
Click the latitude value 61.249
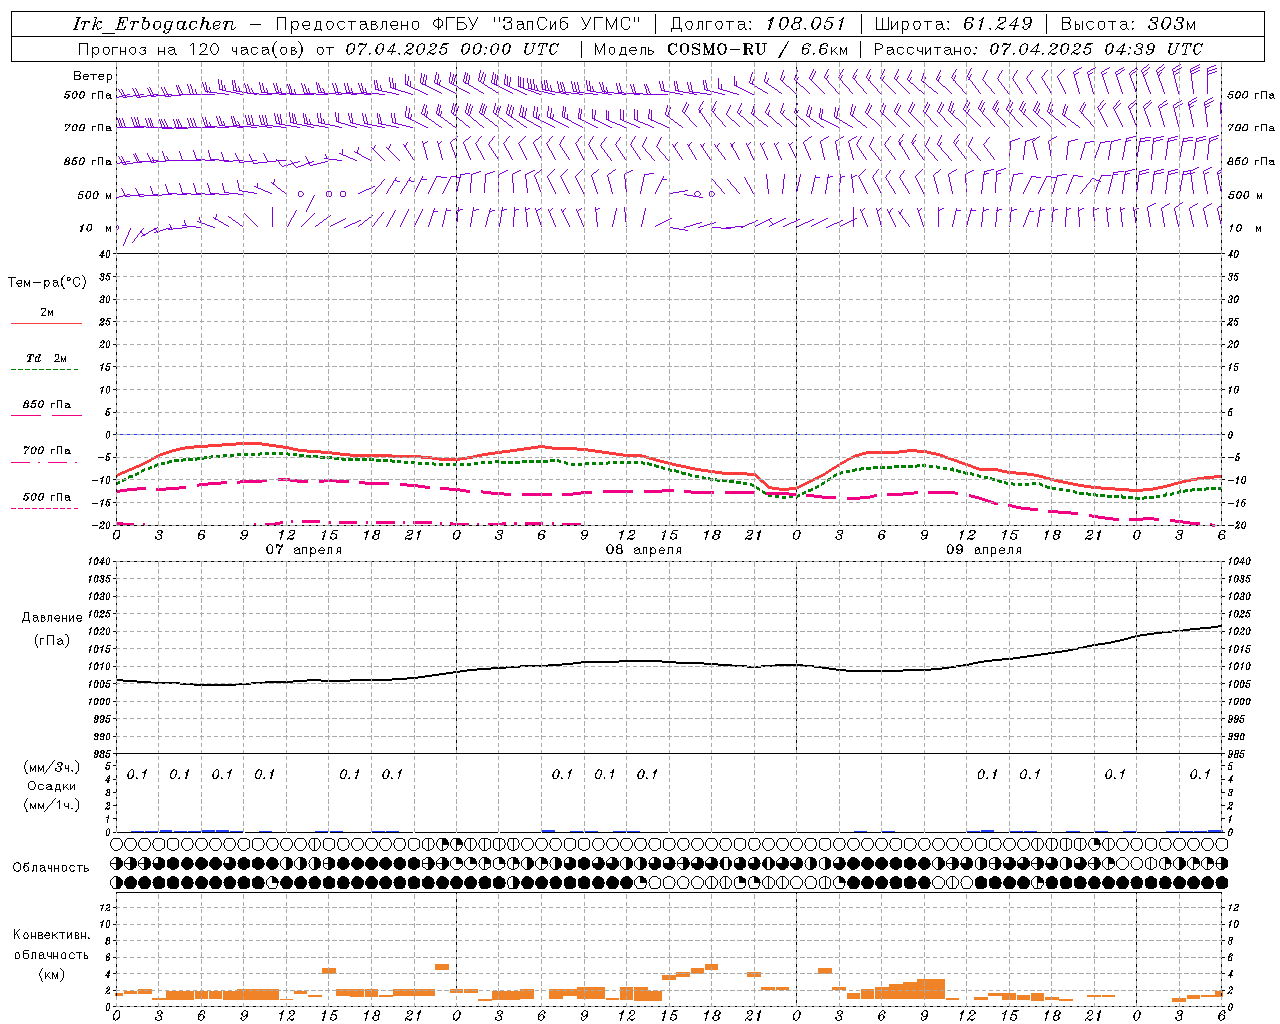[x=998, y=24]
